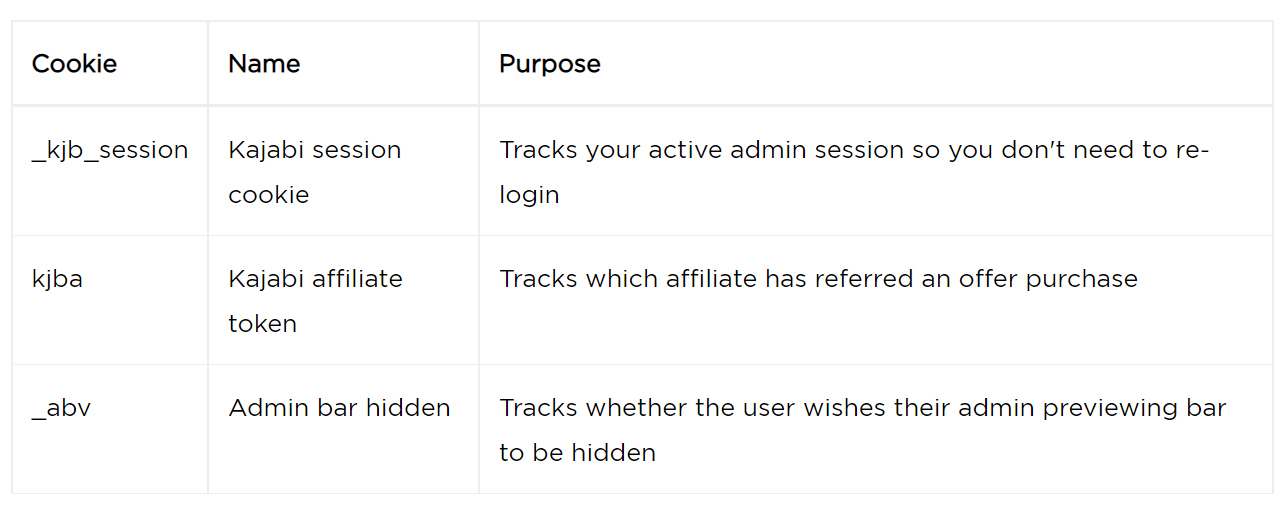Select the _abv cookie cell
The image size is (1287, 510).
[x=61, y=408]
